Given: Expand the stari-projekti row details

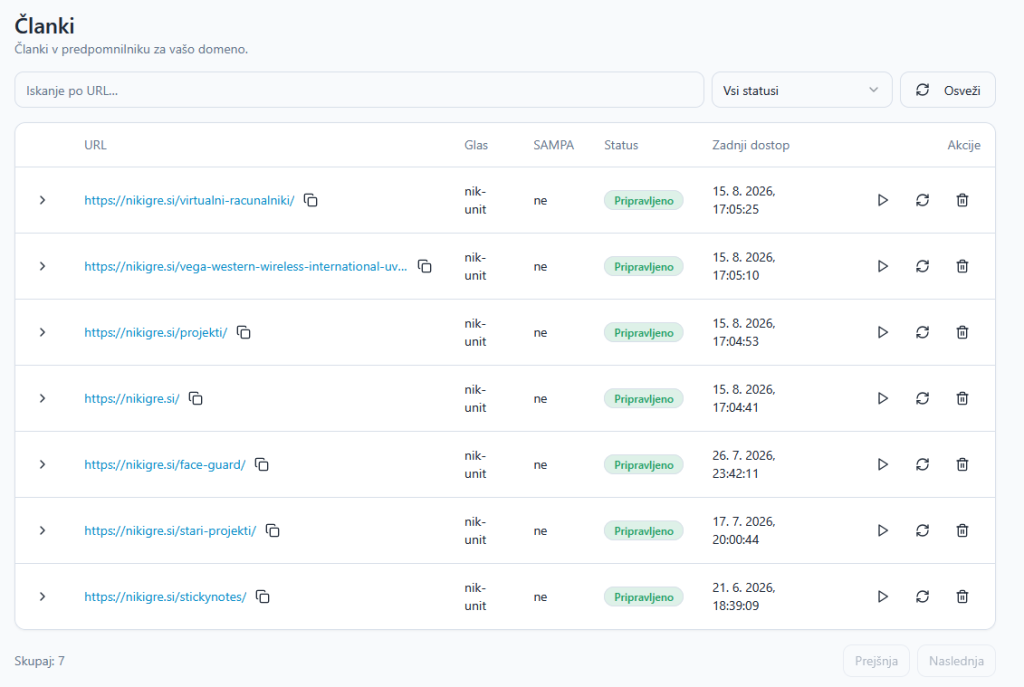Looking at the screenshot, I should (x=42, y=530).
